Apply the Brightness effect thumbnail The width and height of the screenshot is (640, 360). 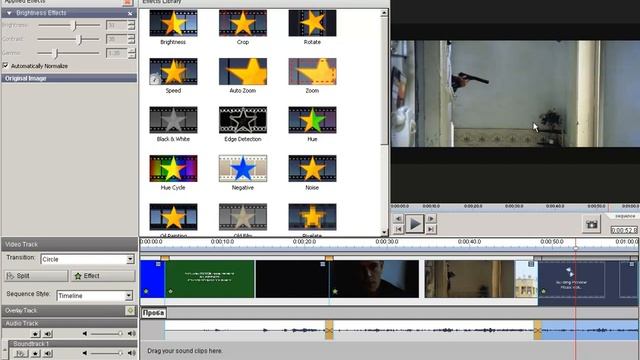[173, 23]
